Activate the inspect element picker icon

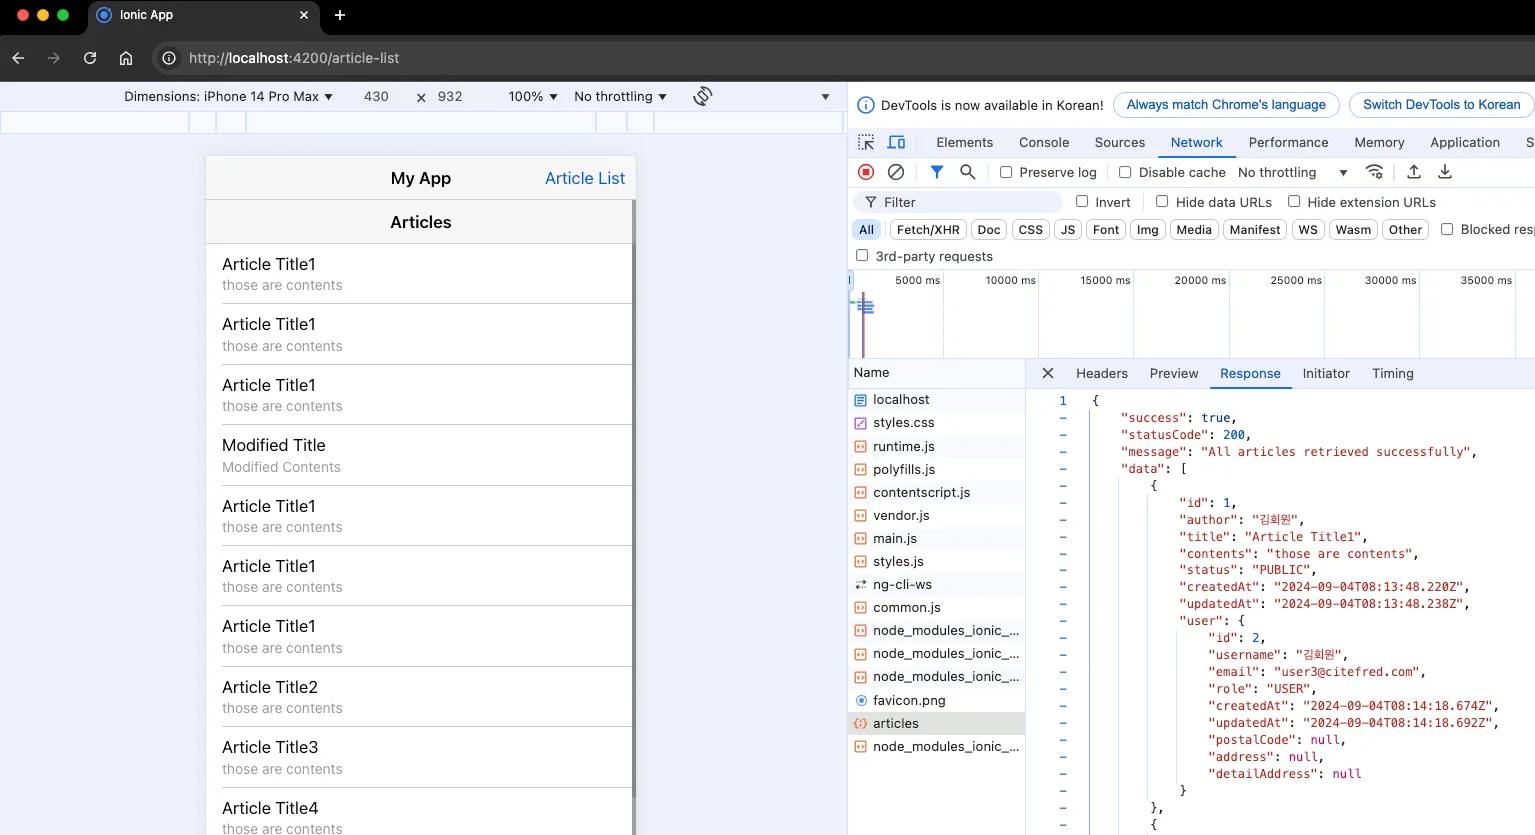866,142
